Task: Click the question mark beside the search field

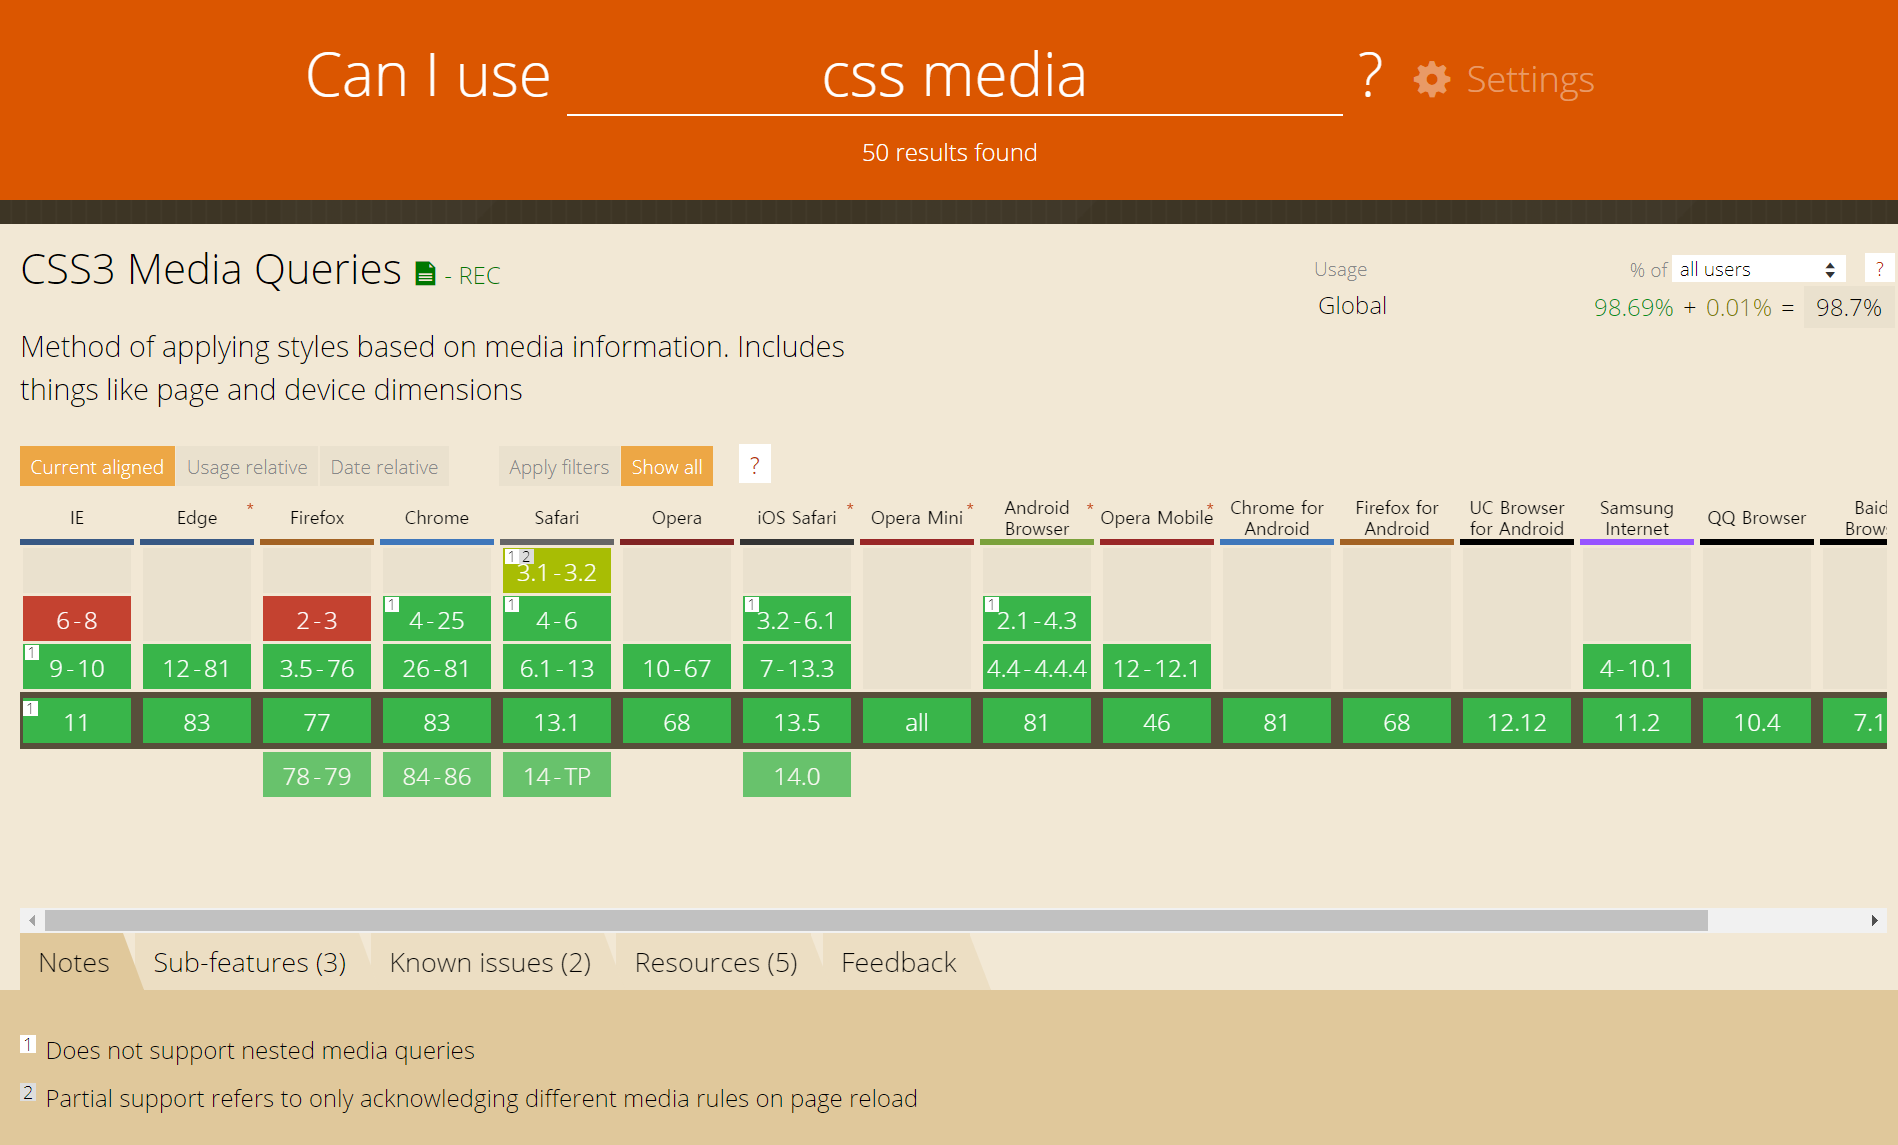Action: (1370, 75)
